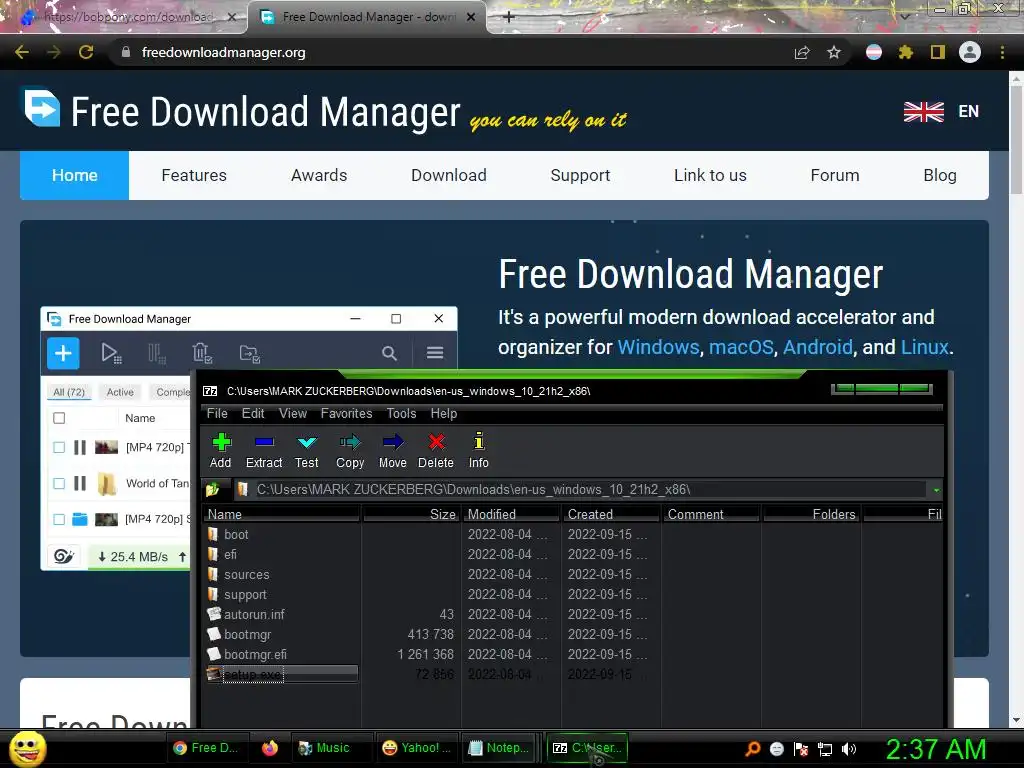The image size is (1024, 768).
Task: Open the browser three-dot menu
Action: tap(1002, 52)
